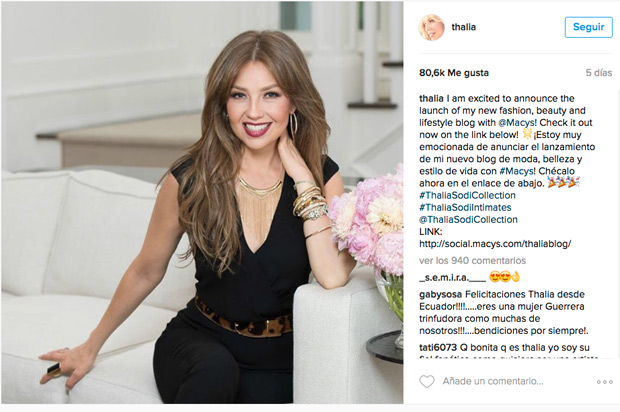Screen dimensions: 620x412
Task: Open commenter tati6073 profile
Action: (x=438, y=348)
